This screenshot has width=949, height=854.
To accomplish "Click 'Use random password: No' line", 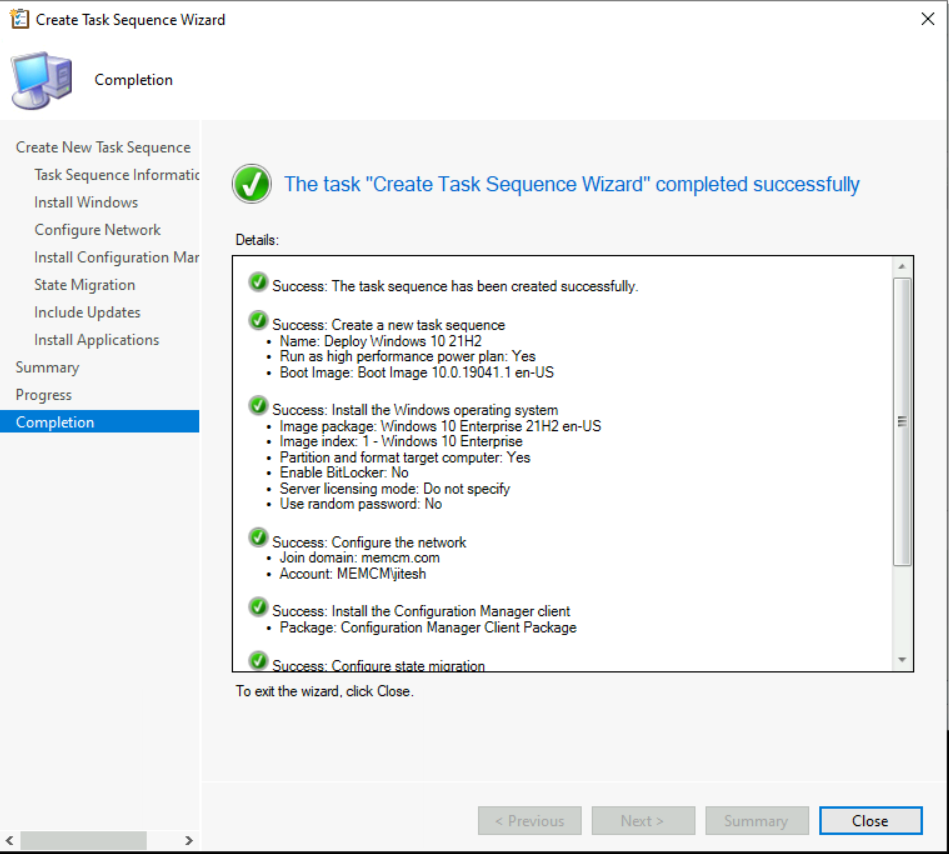I will tap(361, 504).
